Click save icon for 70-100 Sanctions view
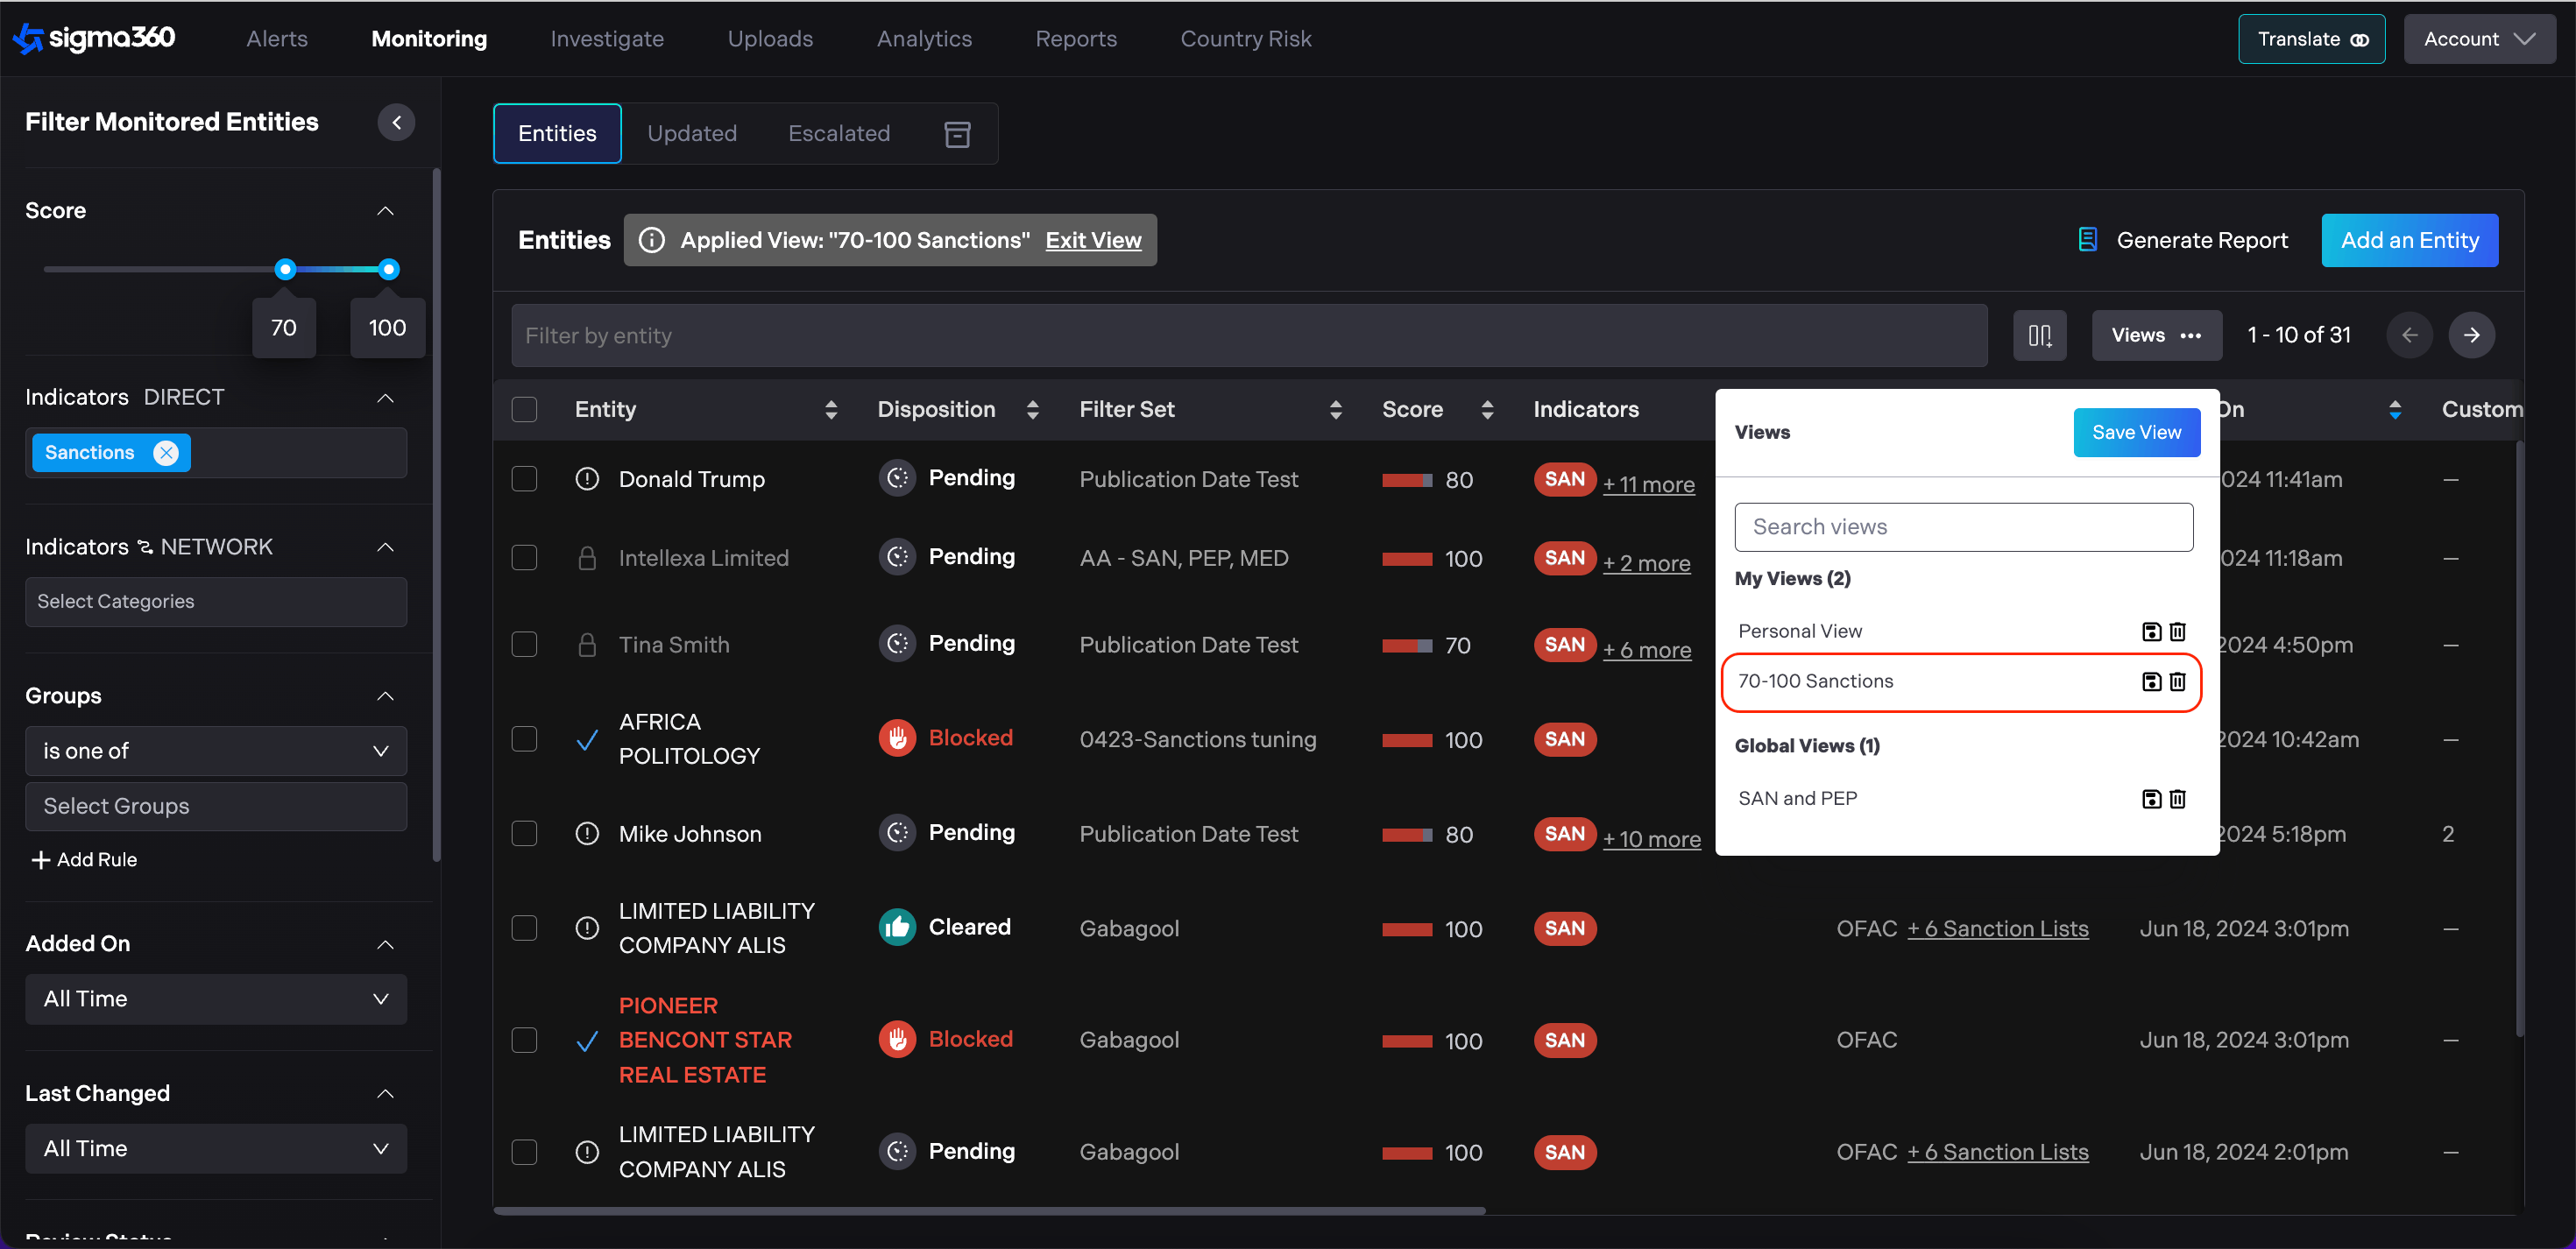This screenshot has height=1249, width=2576. [2151, 681]
